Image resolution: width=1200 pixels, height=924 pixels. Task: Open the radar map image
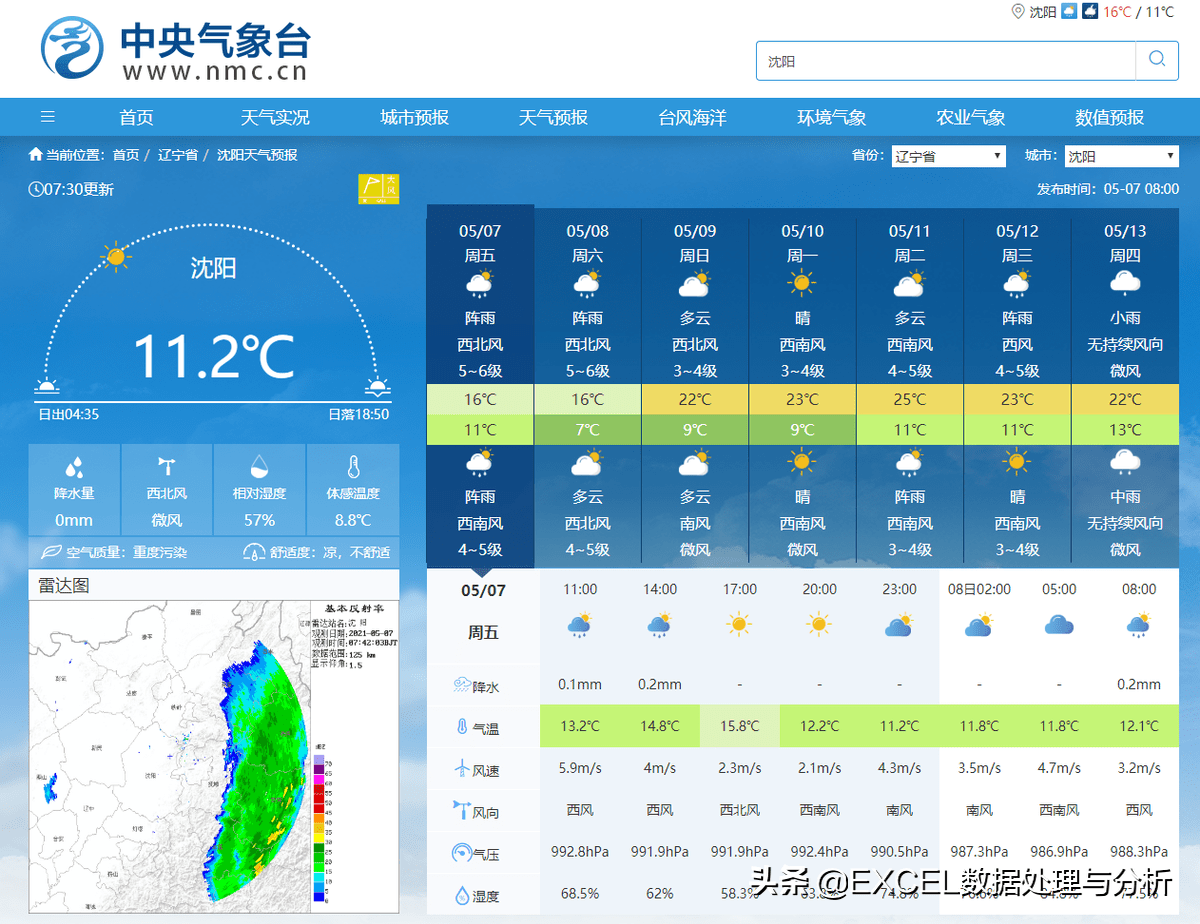pos(214,757)
